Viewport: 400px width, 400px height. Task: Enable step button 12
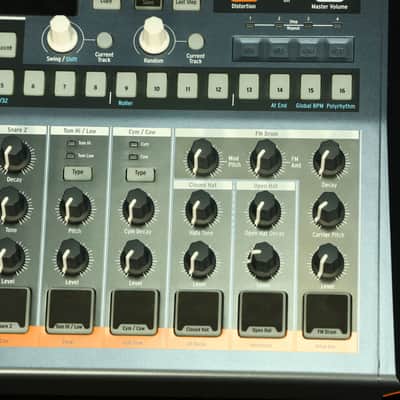coord(218,86)
